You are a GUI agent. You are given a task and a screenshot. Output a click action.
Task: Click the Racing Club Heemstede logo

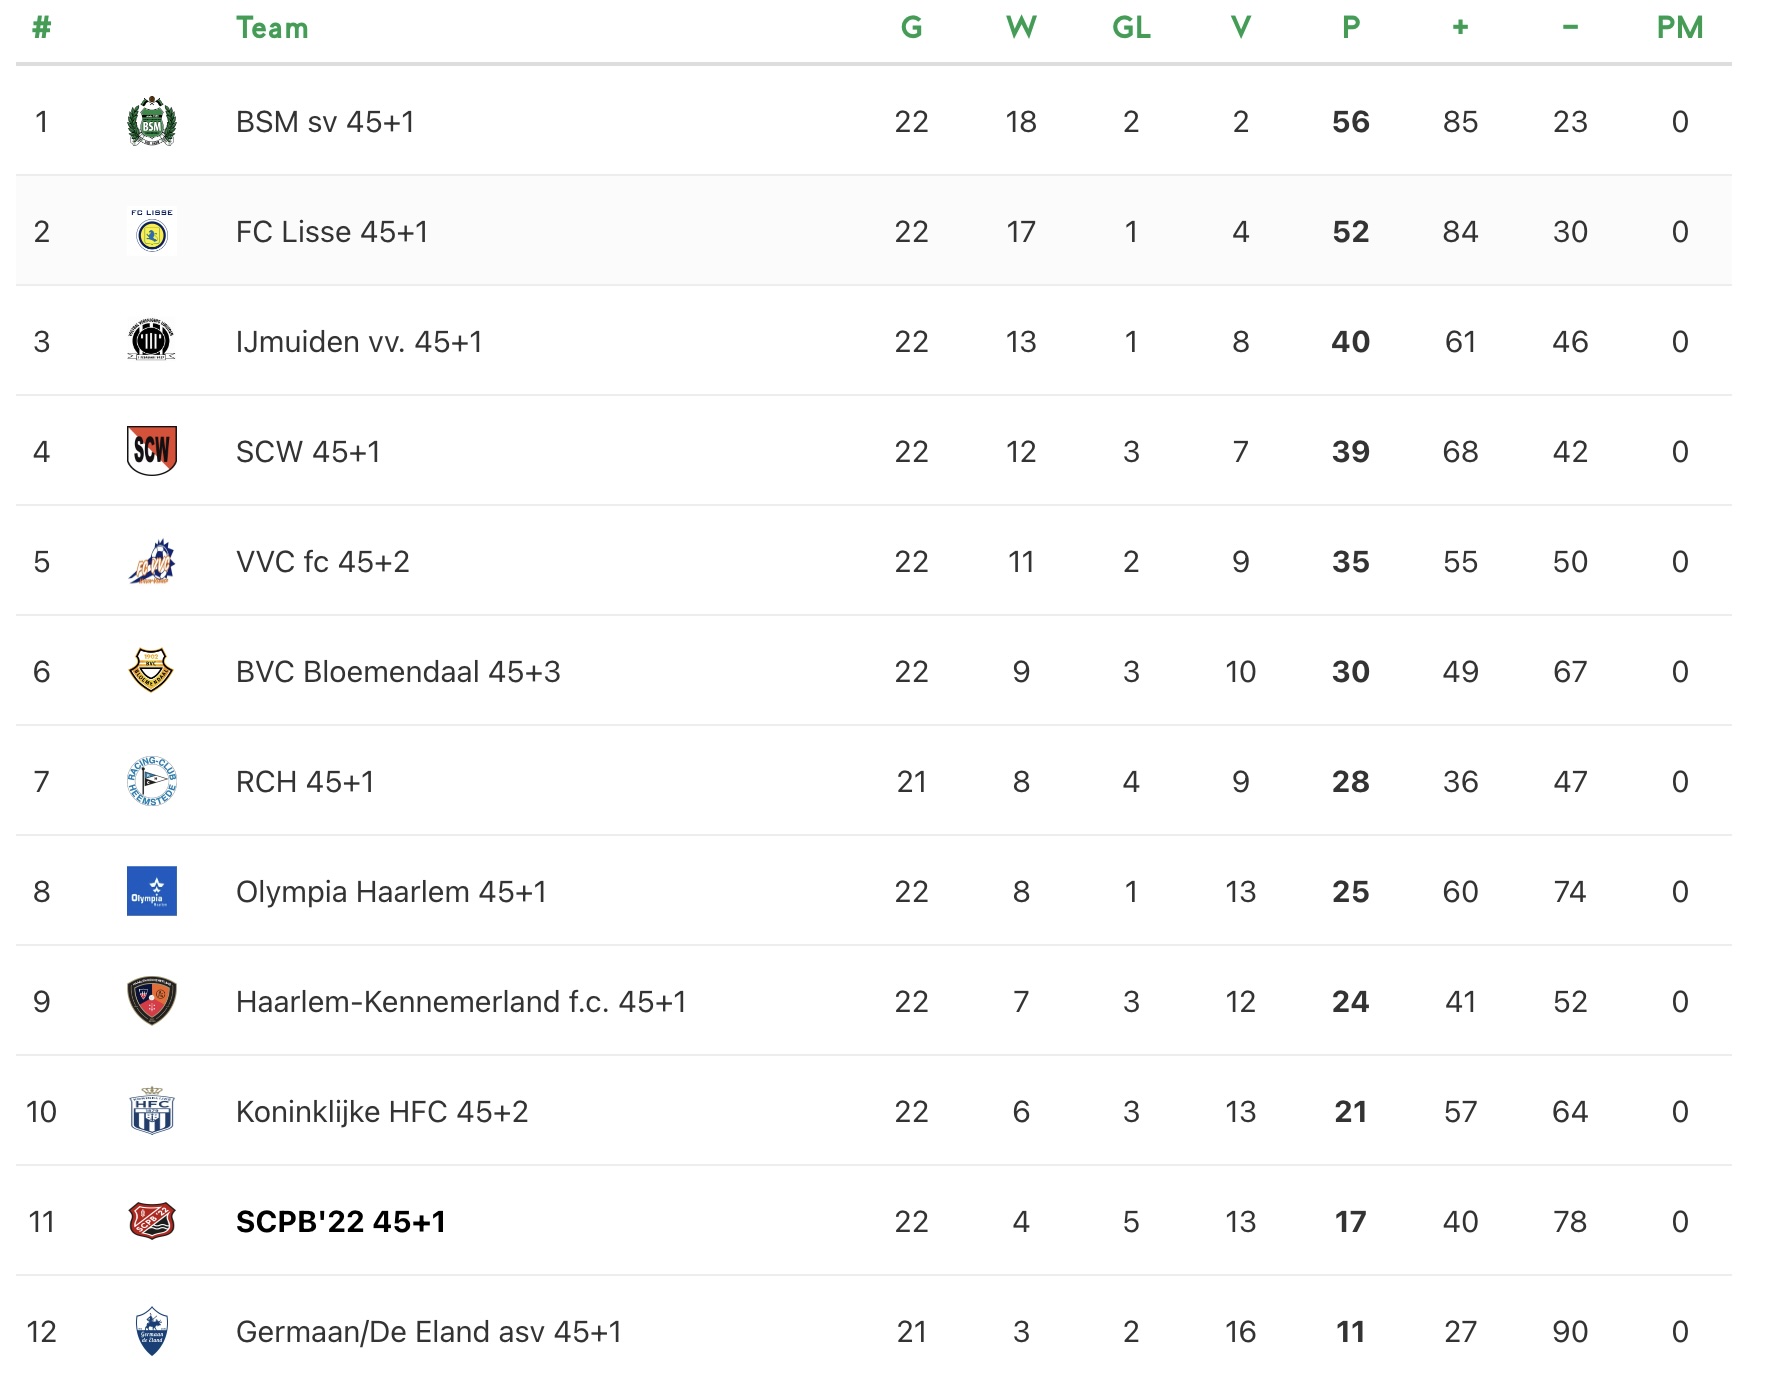tap(152, 781)
